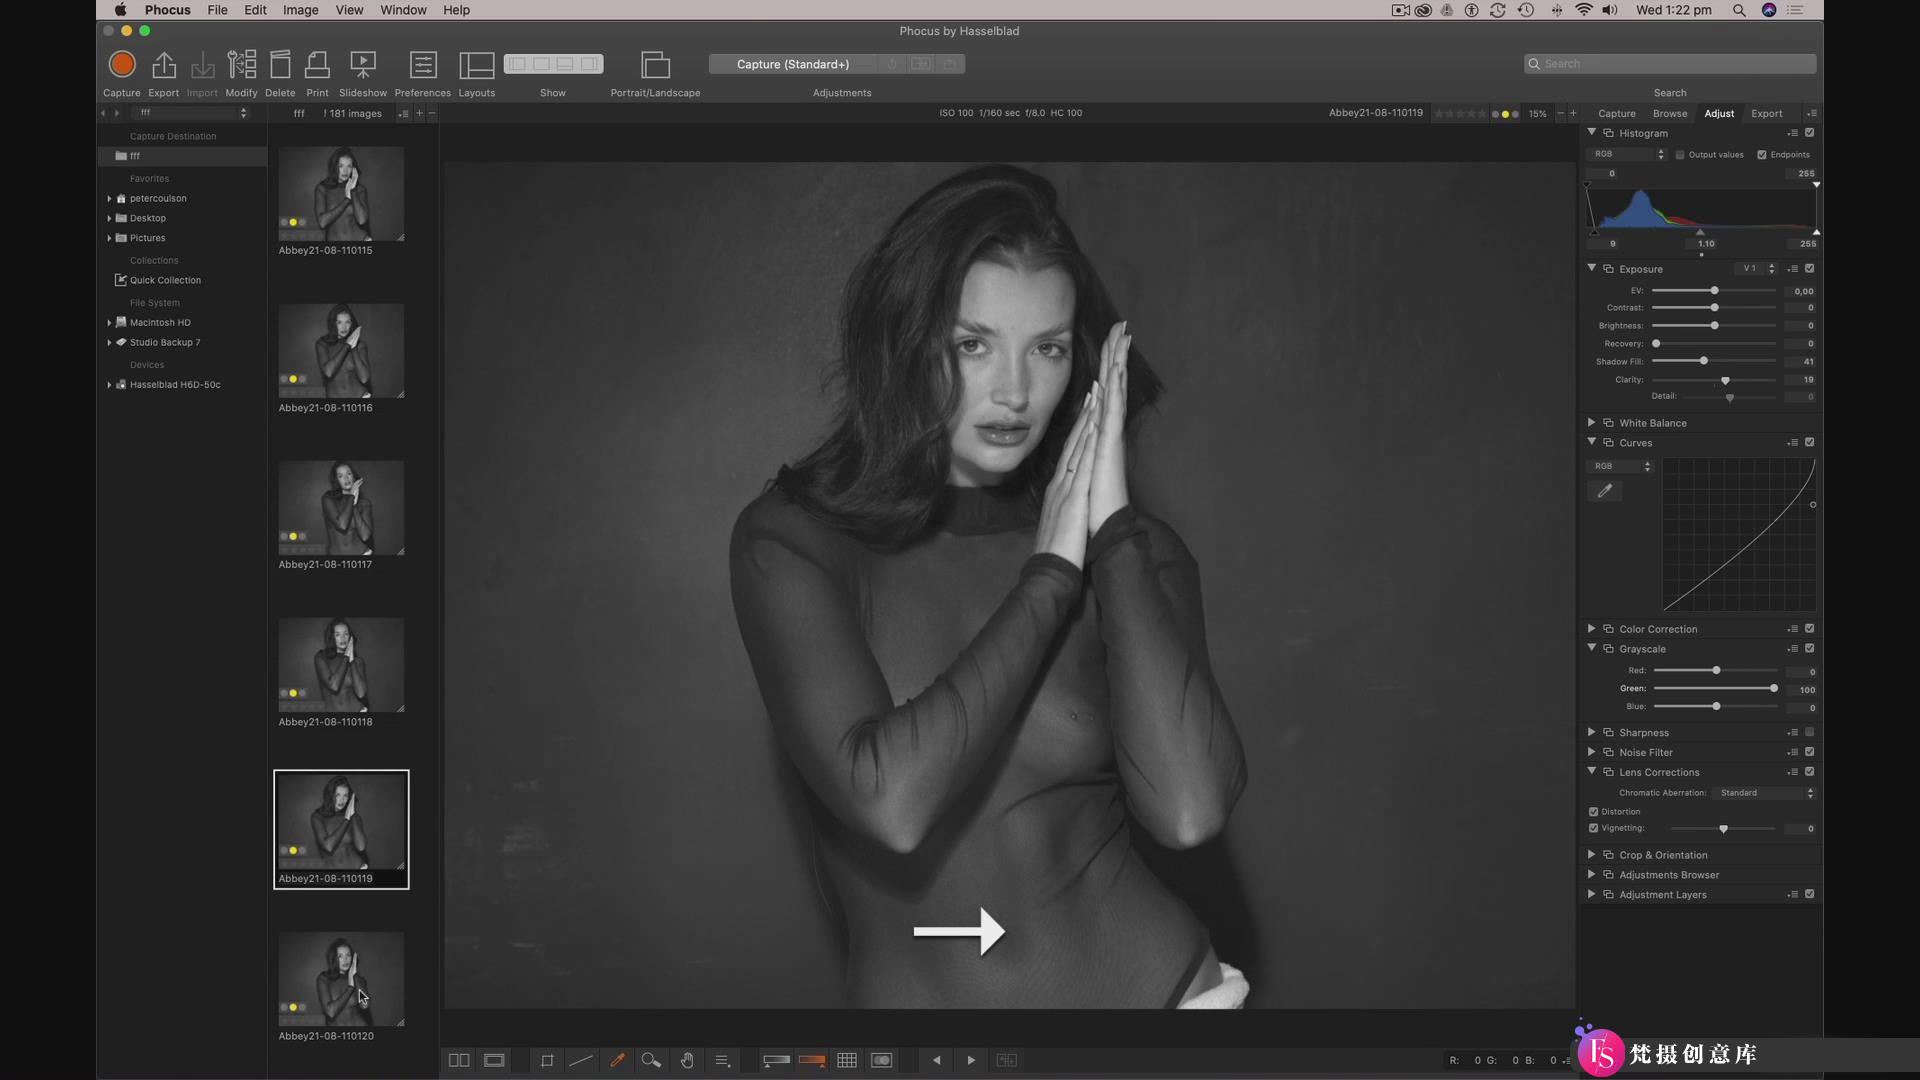Image resolution: width=1920 pixels, height=1080 pixels.
Task: Toggle the shadow warning gradient icon
Action: click(777, 1060)
